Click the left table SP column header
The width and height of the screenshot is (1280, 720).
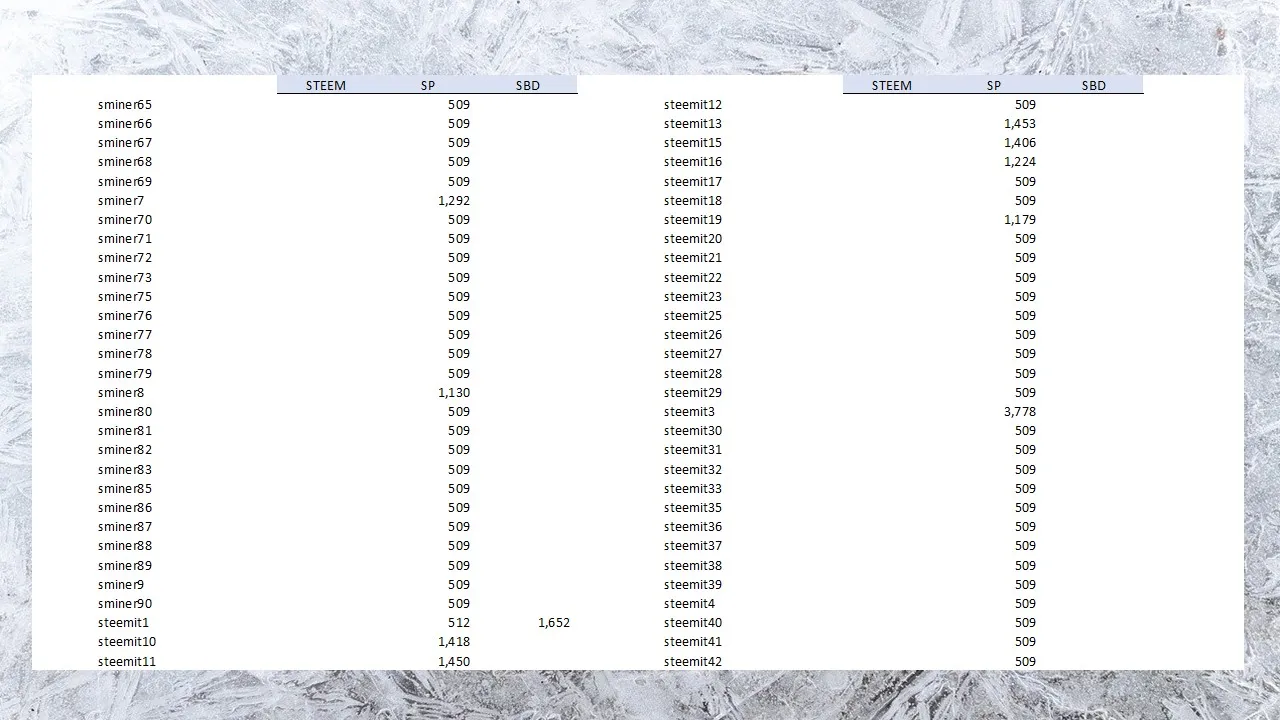428,85
